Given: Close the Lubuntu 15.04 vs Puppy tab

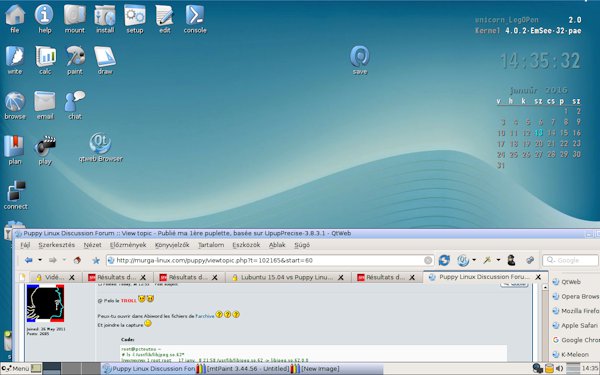Looking at the screenshot, I should point(341,277).
